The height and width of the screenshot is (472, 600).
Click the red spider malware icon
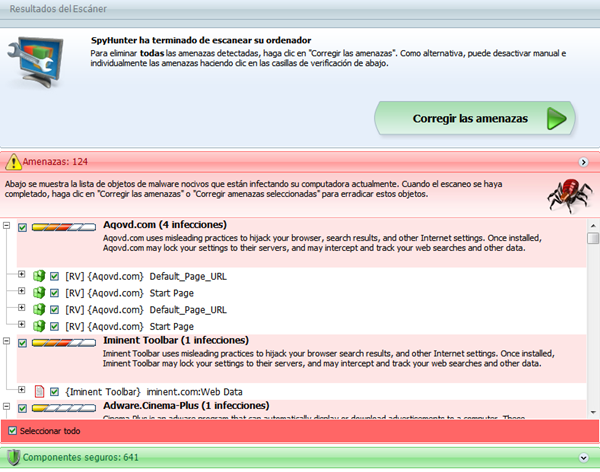(x=569, y=195)
